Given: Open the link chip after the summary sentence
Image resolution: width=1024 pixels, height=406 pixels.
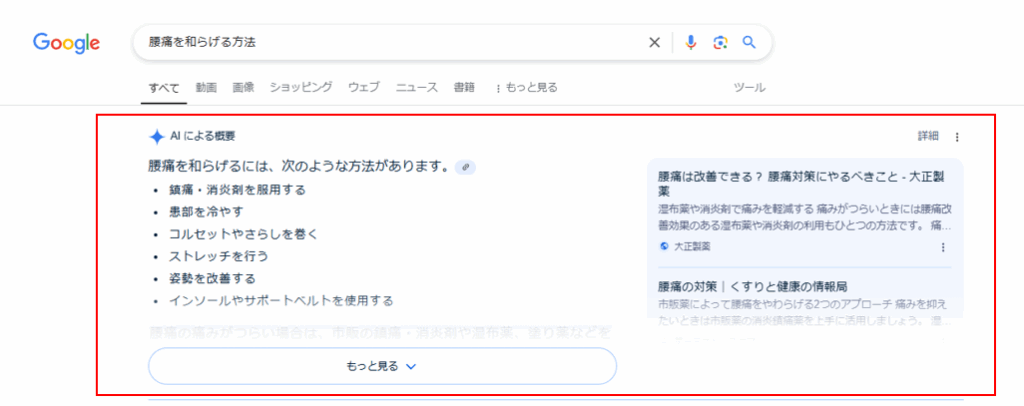Looking at the screenshot, I should [466, 167].
